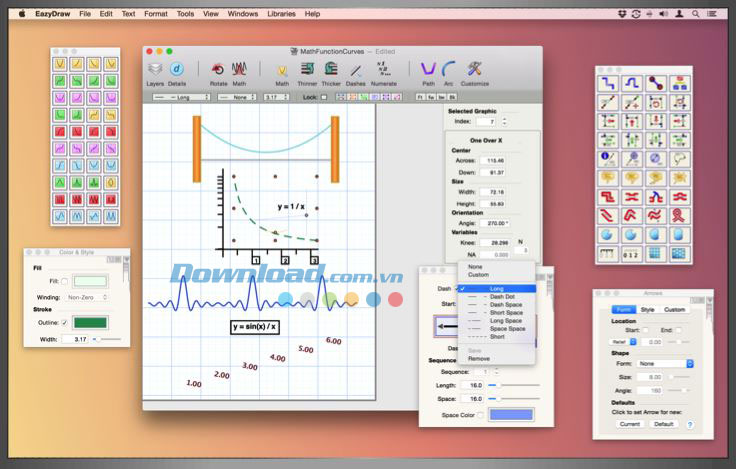Open the Libraries menu
This screenshot has height=469, width=736.
tap(281, 14)
